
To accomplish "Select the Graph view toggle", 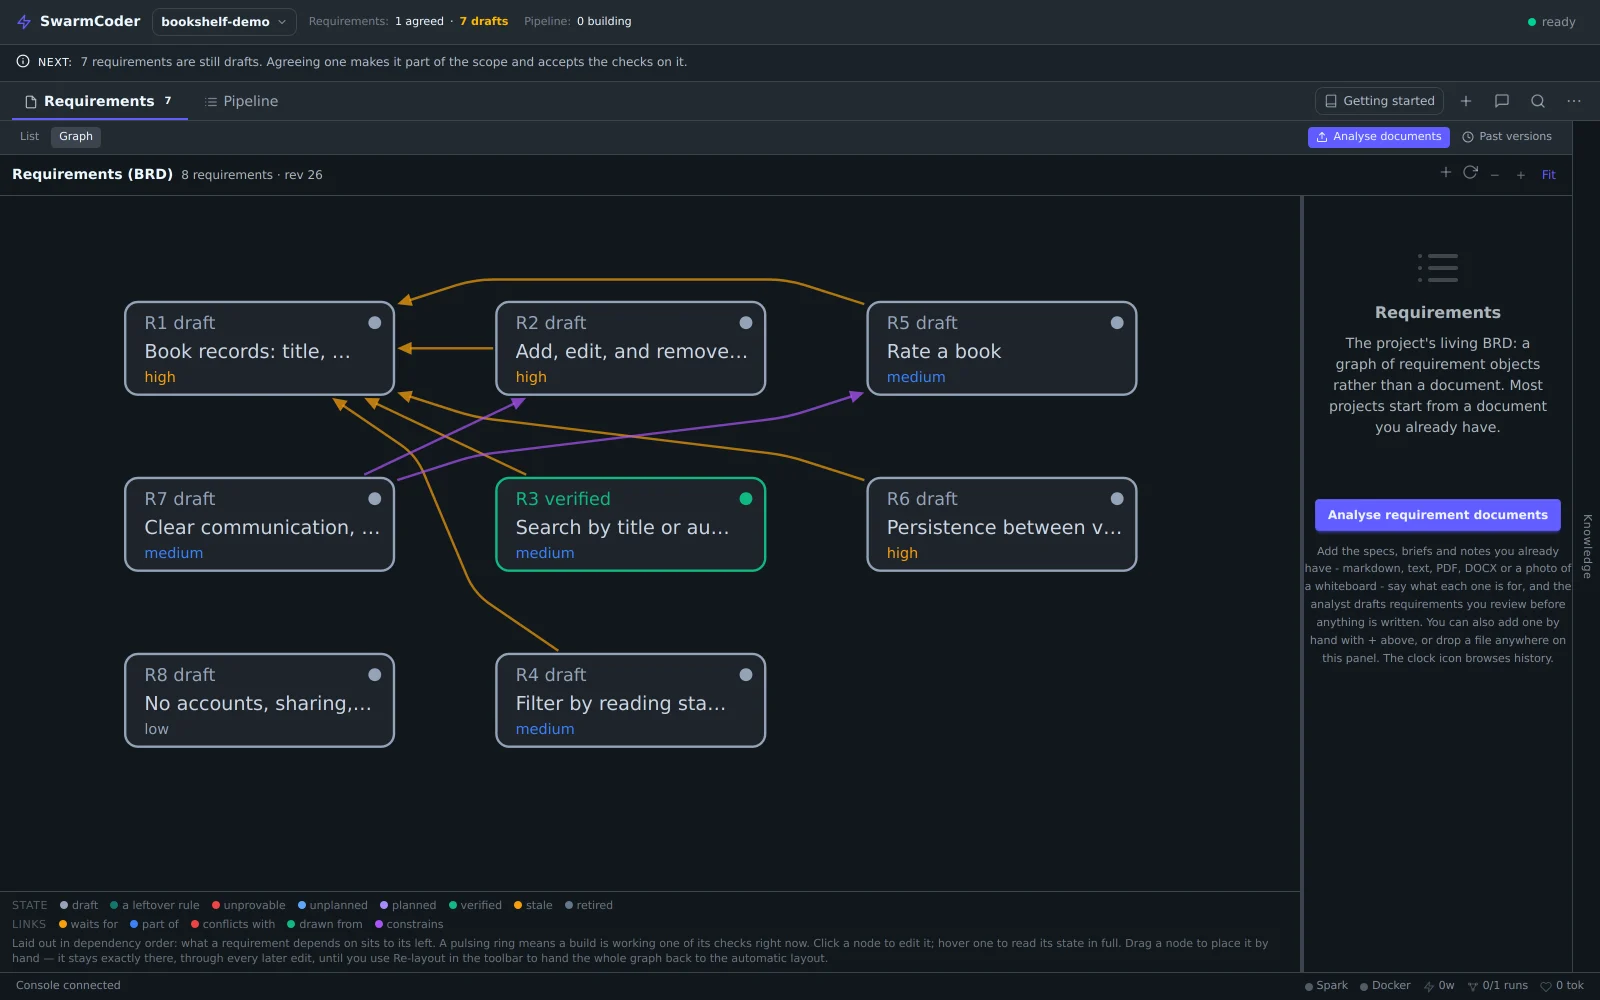I will pyautogui.click(x=76, y=137).
